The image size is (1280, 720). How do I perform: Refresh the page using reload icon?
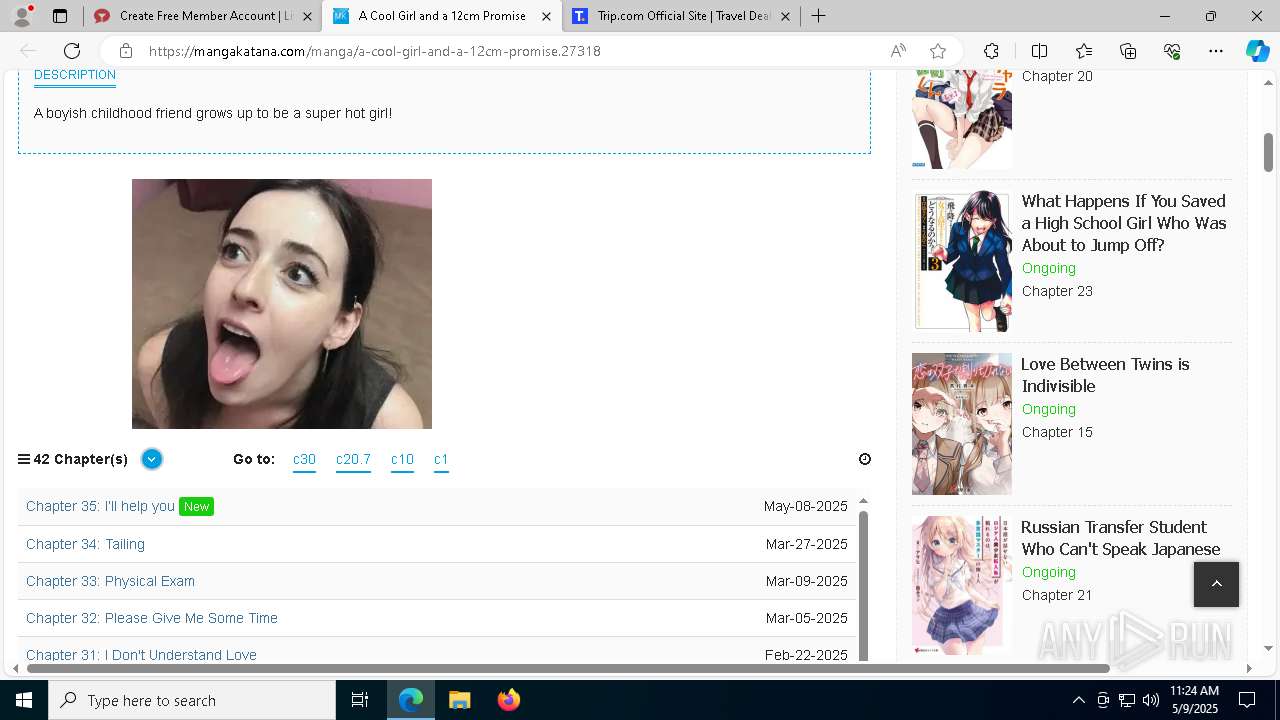click(x=72, y=51)
